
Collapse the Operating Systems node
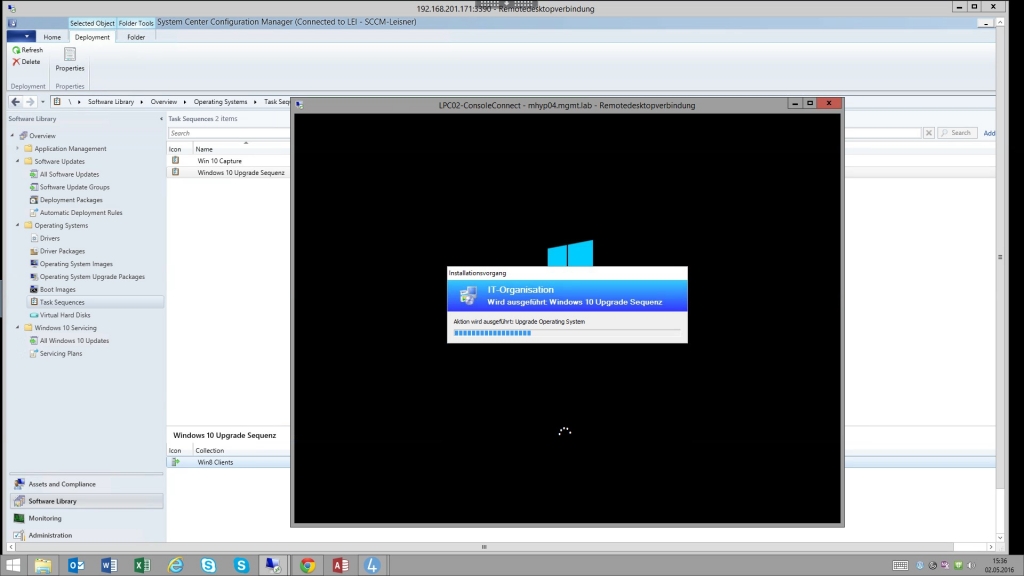click(x=18, y=225)
